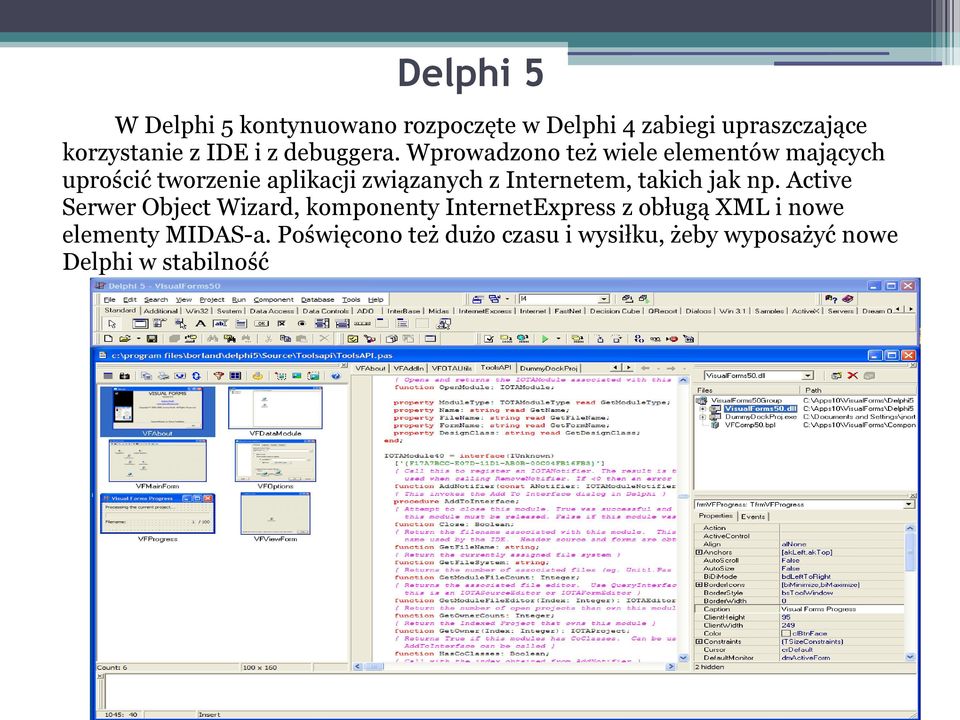Select the VFAbout form thumbnail
Image resolution: width=960 pixels, height=720 pixels.
157,411
